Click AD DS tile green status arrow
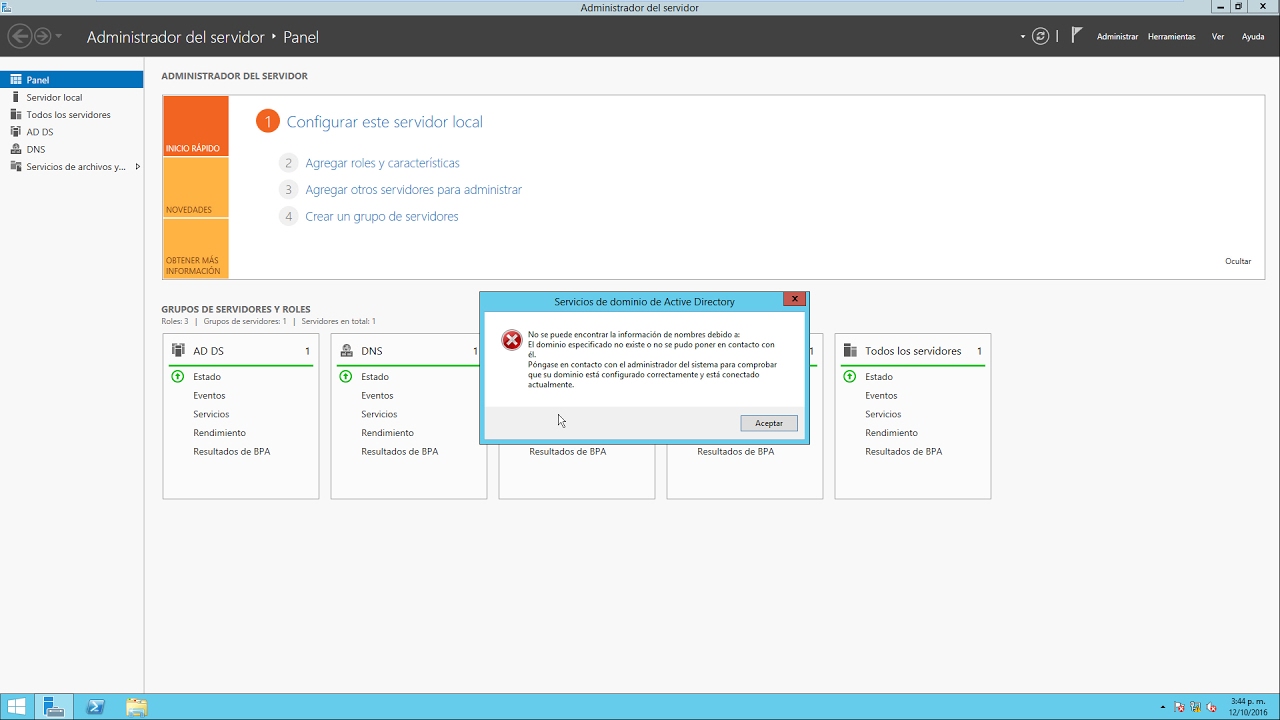The height and width of the screenshot is (720, 1280). 178,377
